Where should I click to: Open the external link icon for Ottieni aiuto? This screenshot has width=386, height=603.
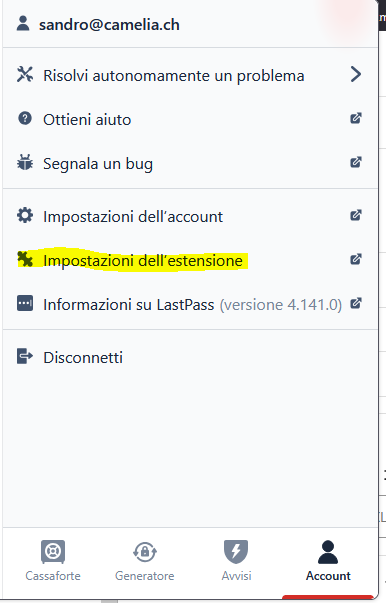click(x=356, y=118)
